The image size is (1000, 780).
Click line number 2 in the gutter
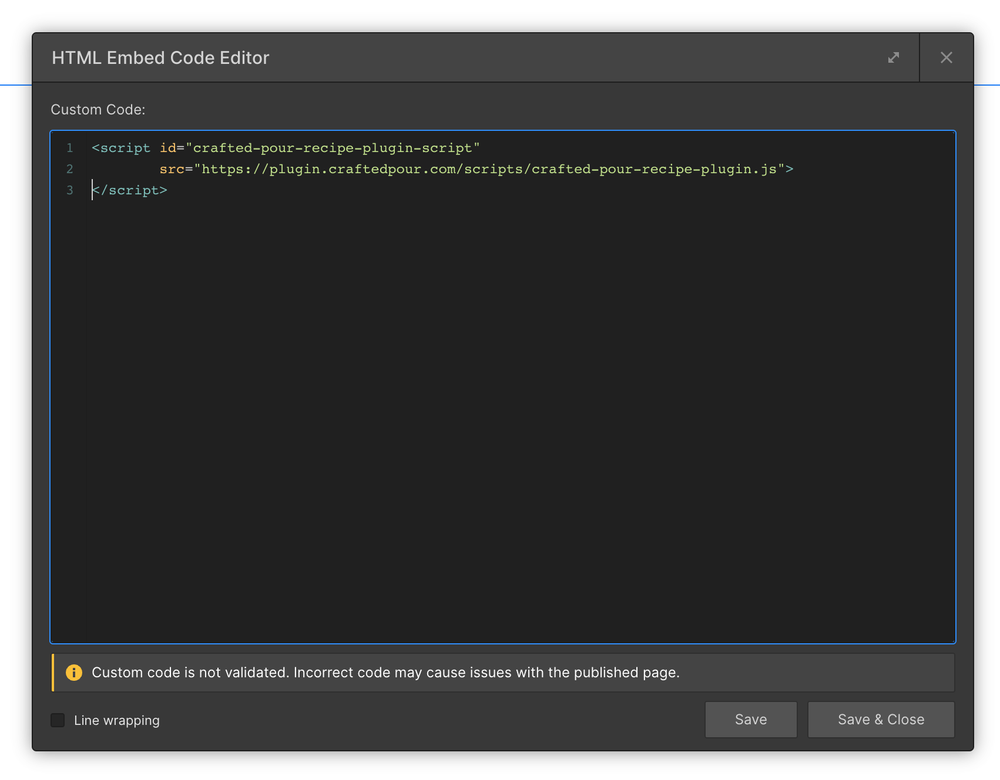tap(70, 169)
